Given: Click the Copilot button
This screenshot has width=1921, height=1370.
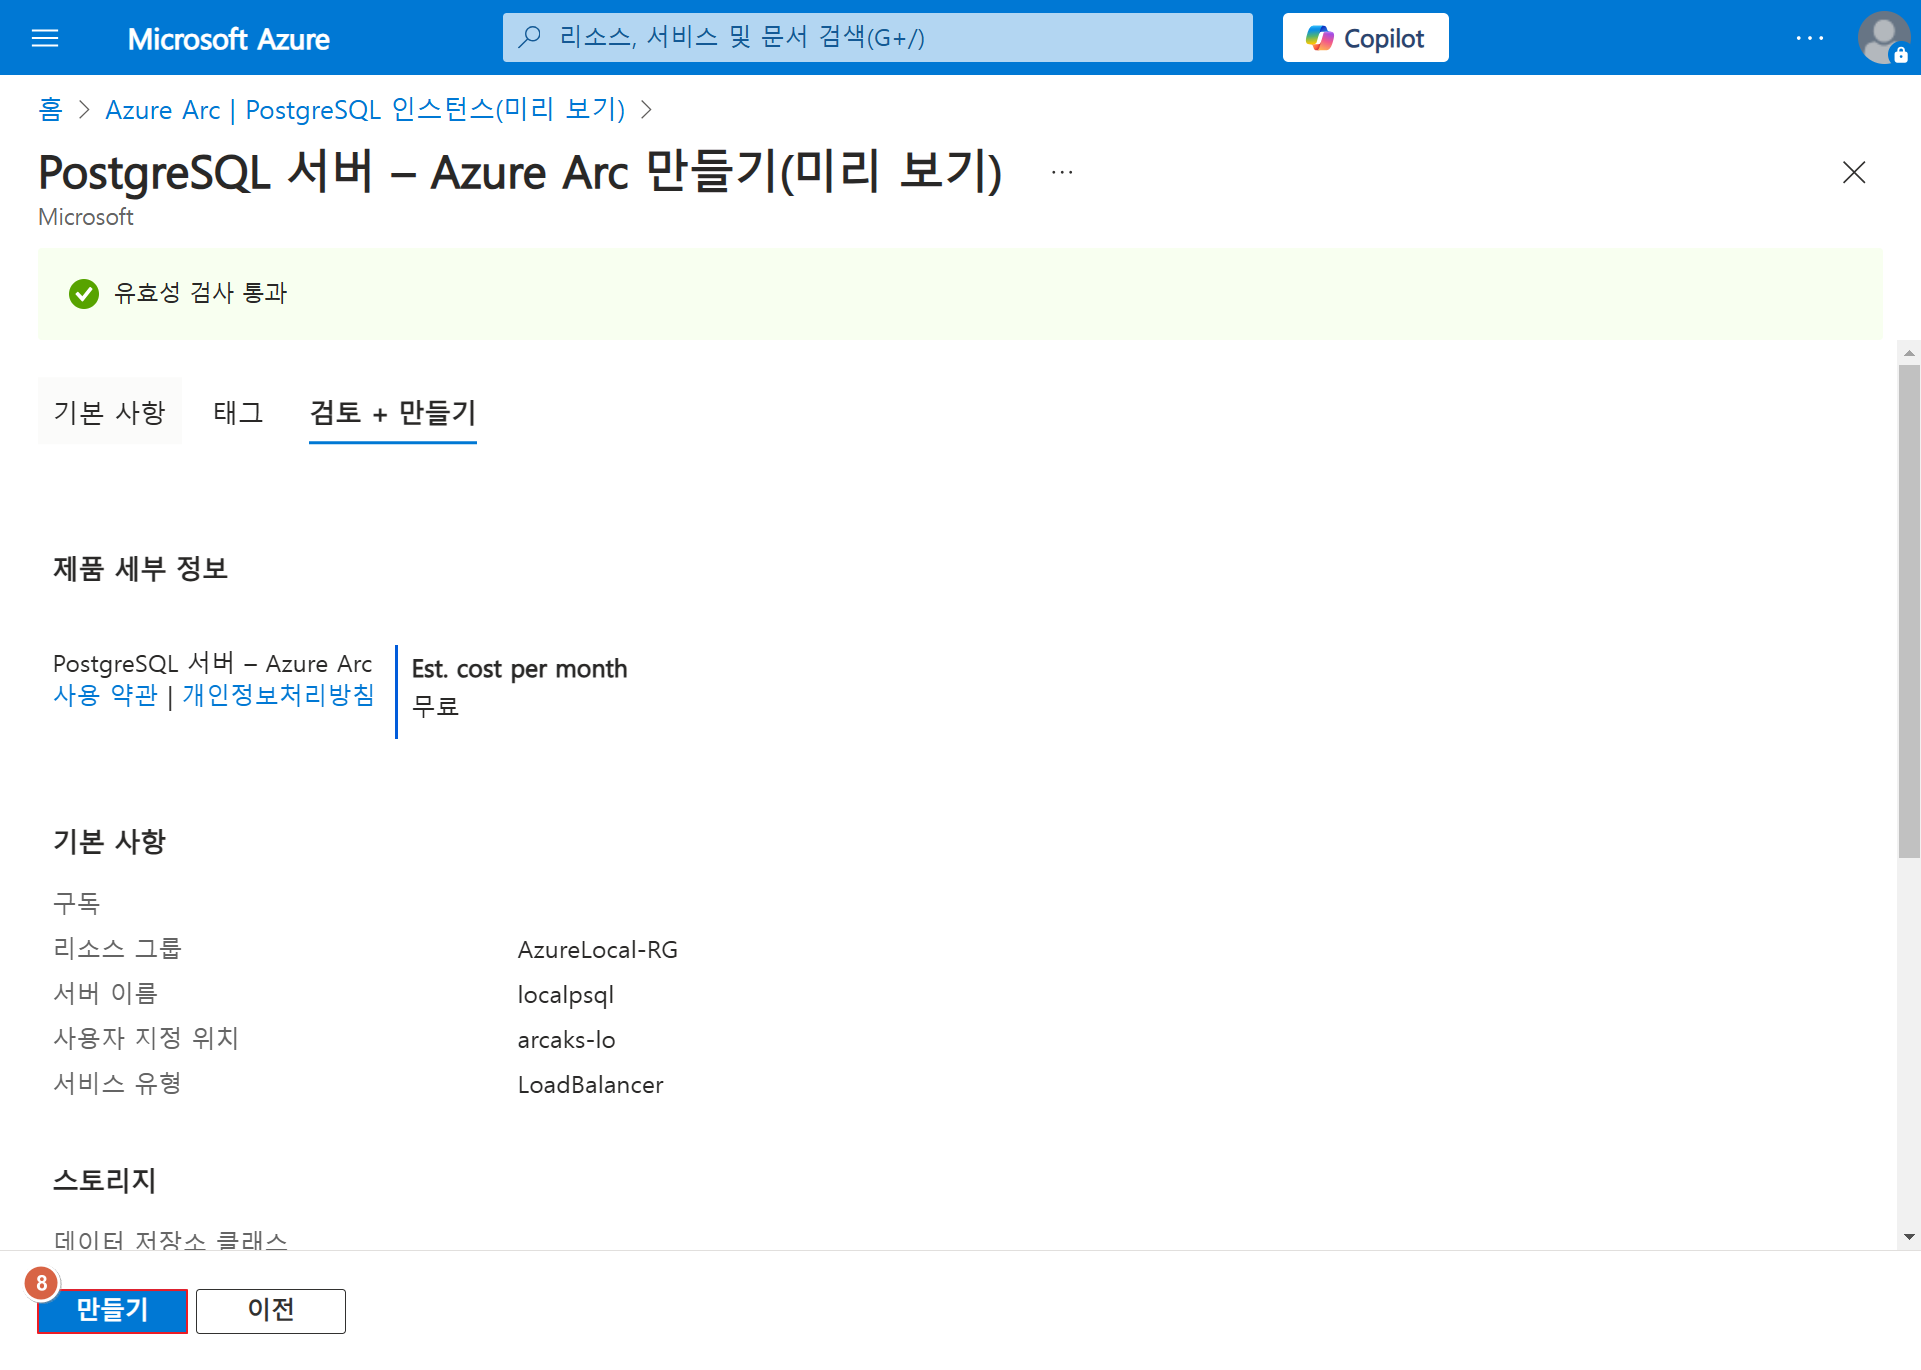Looking at the screenshot, I should pyautogui.click(x=1365, y=38).
